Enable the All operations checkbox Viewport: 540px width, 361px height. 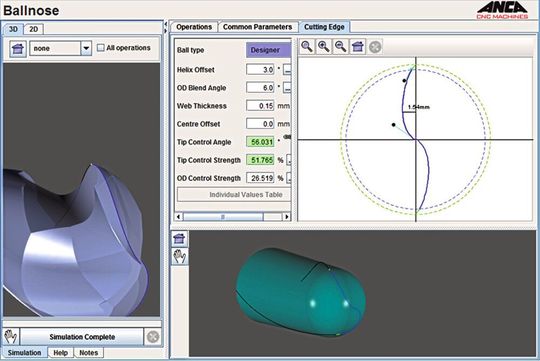tap(101, 48)
